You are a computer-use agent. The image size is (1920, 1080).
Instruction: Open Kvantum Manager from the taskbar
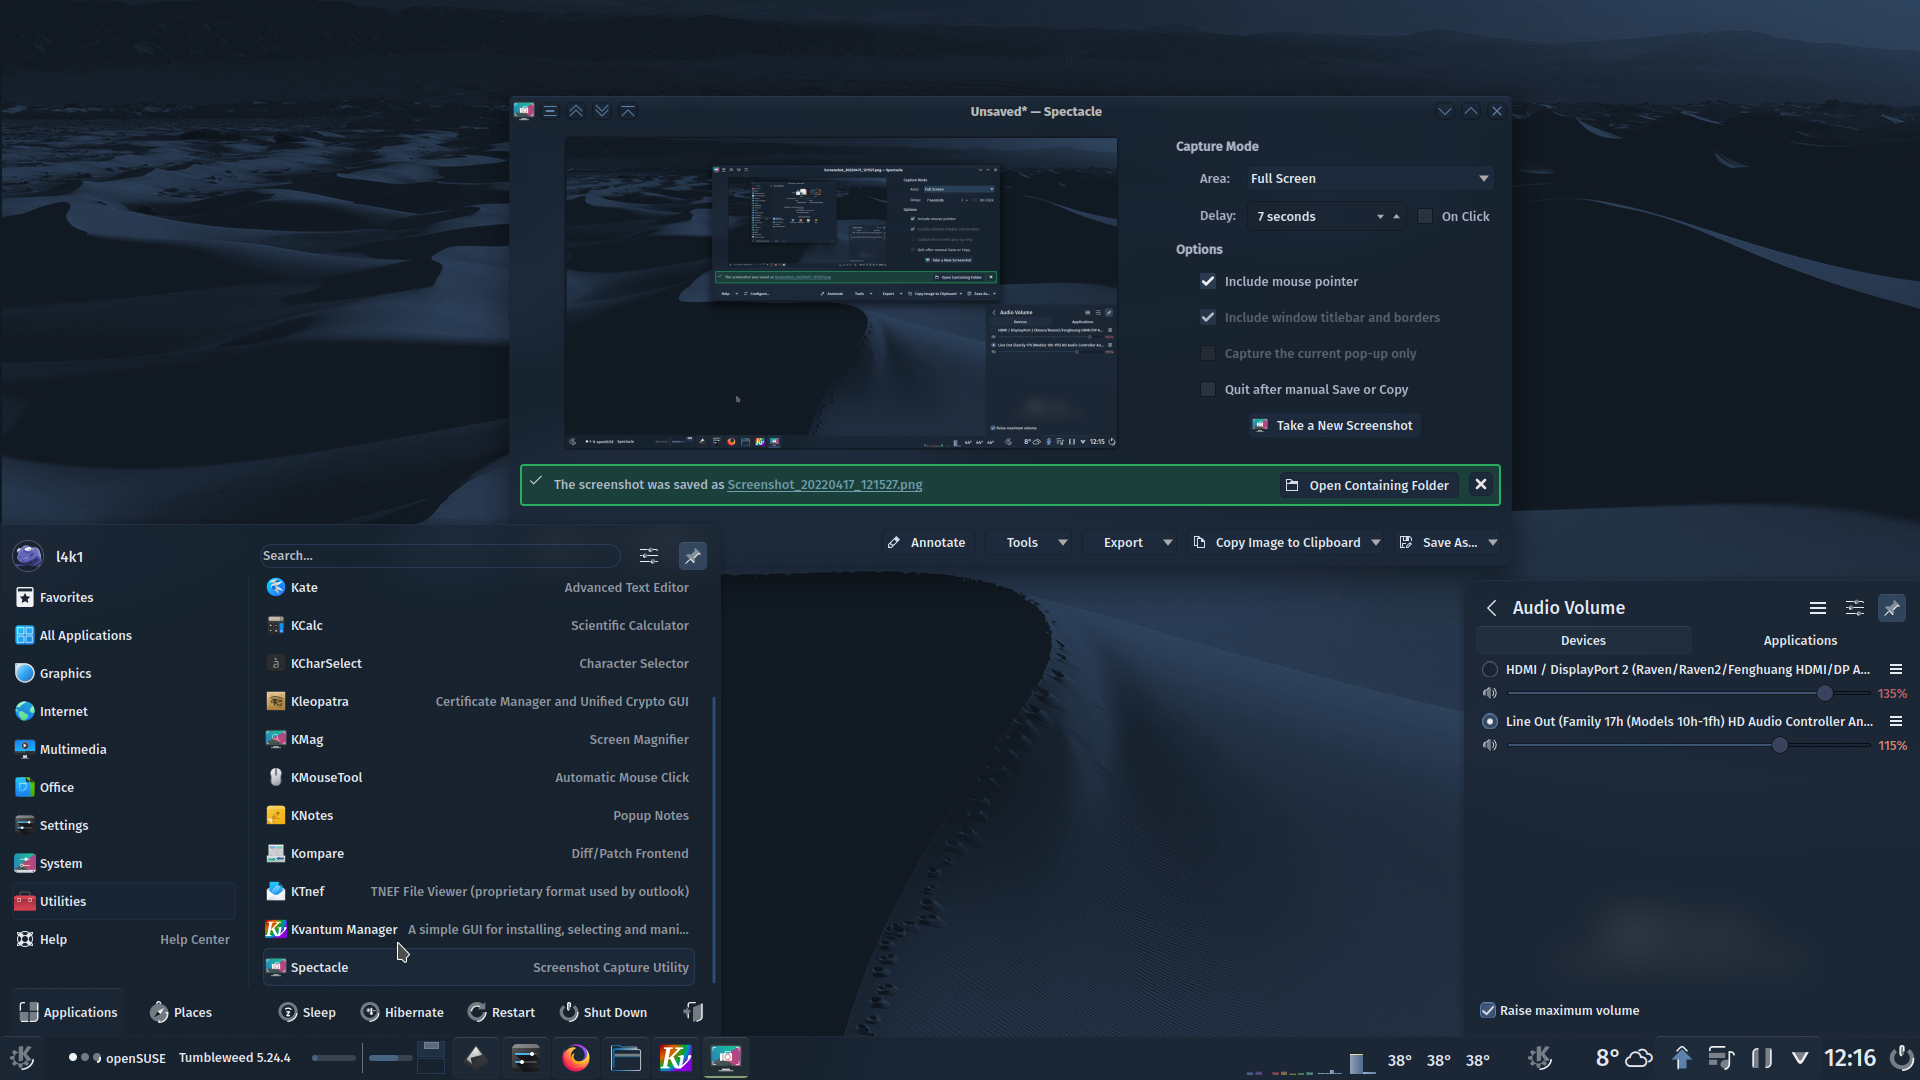[676, 1057]
